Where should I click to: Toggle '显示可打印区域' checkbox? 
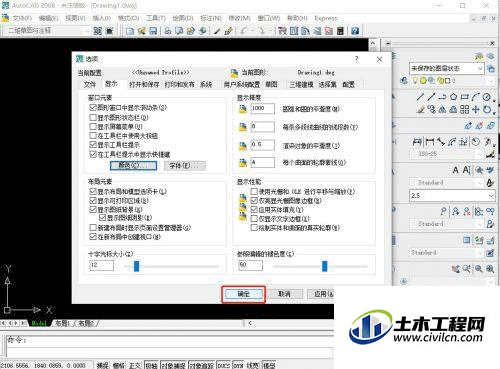[x=93, y=201]
